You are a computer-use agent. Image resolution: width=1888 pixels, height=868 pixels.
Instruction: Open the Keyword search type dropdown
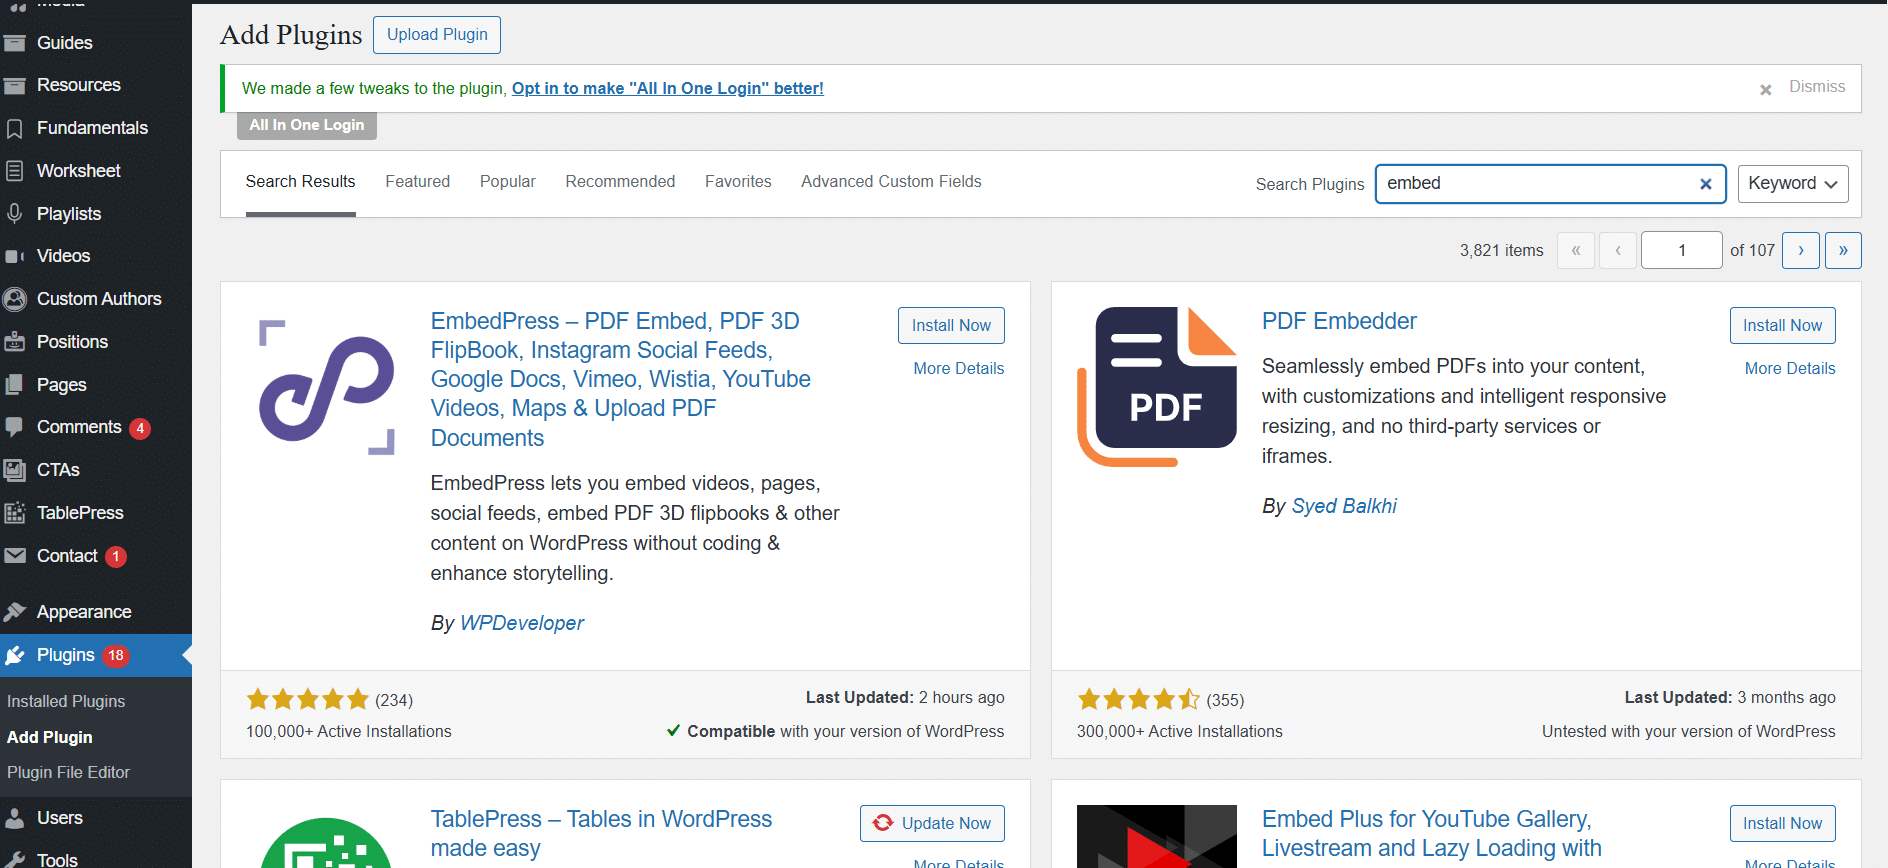[x=1793, y=184]
